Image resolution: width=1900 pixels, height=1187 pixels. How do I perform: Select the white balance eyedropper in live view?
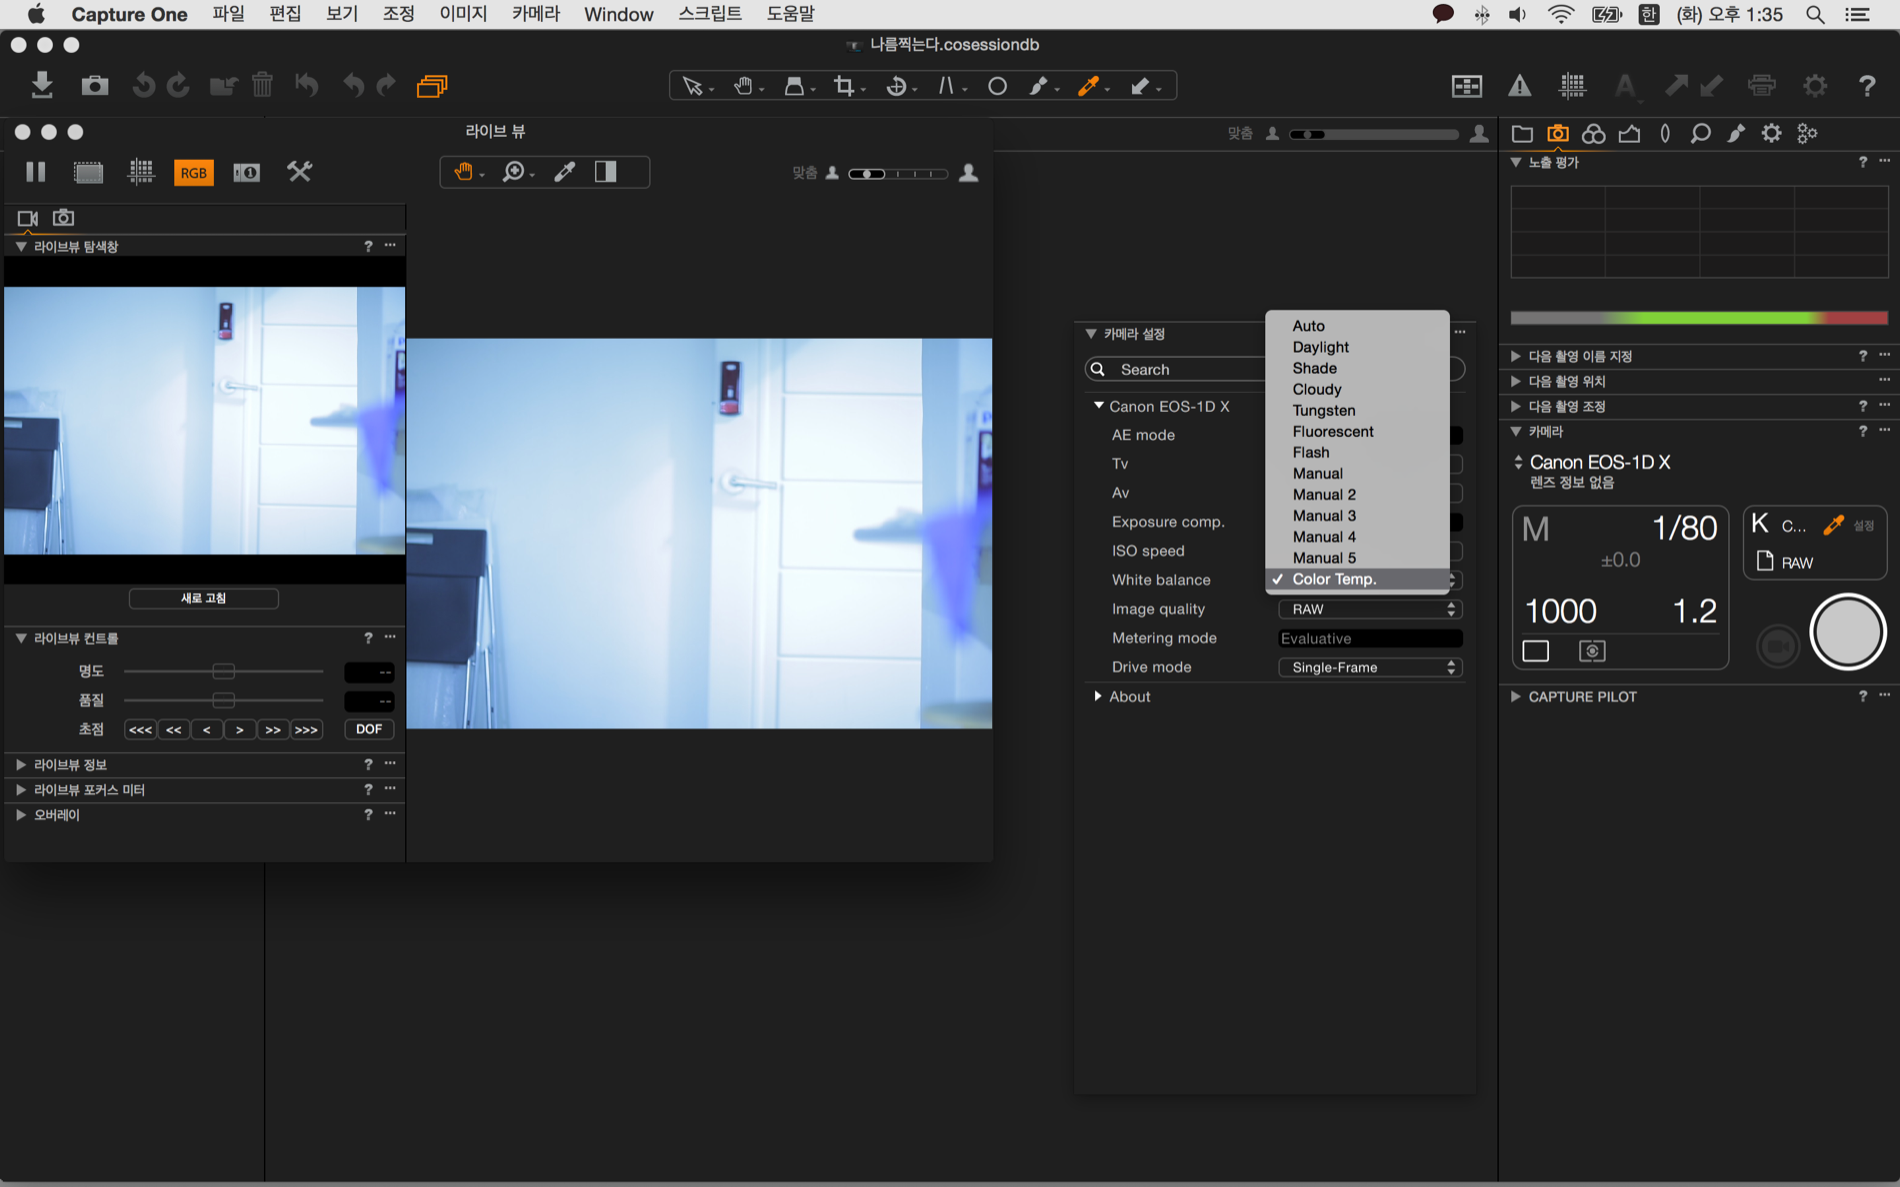point(565,172)
